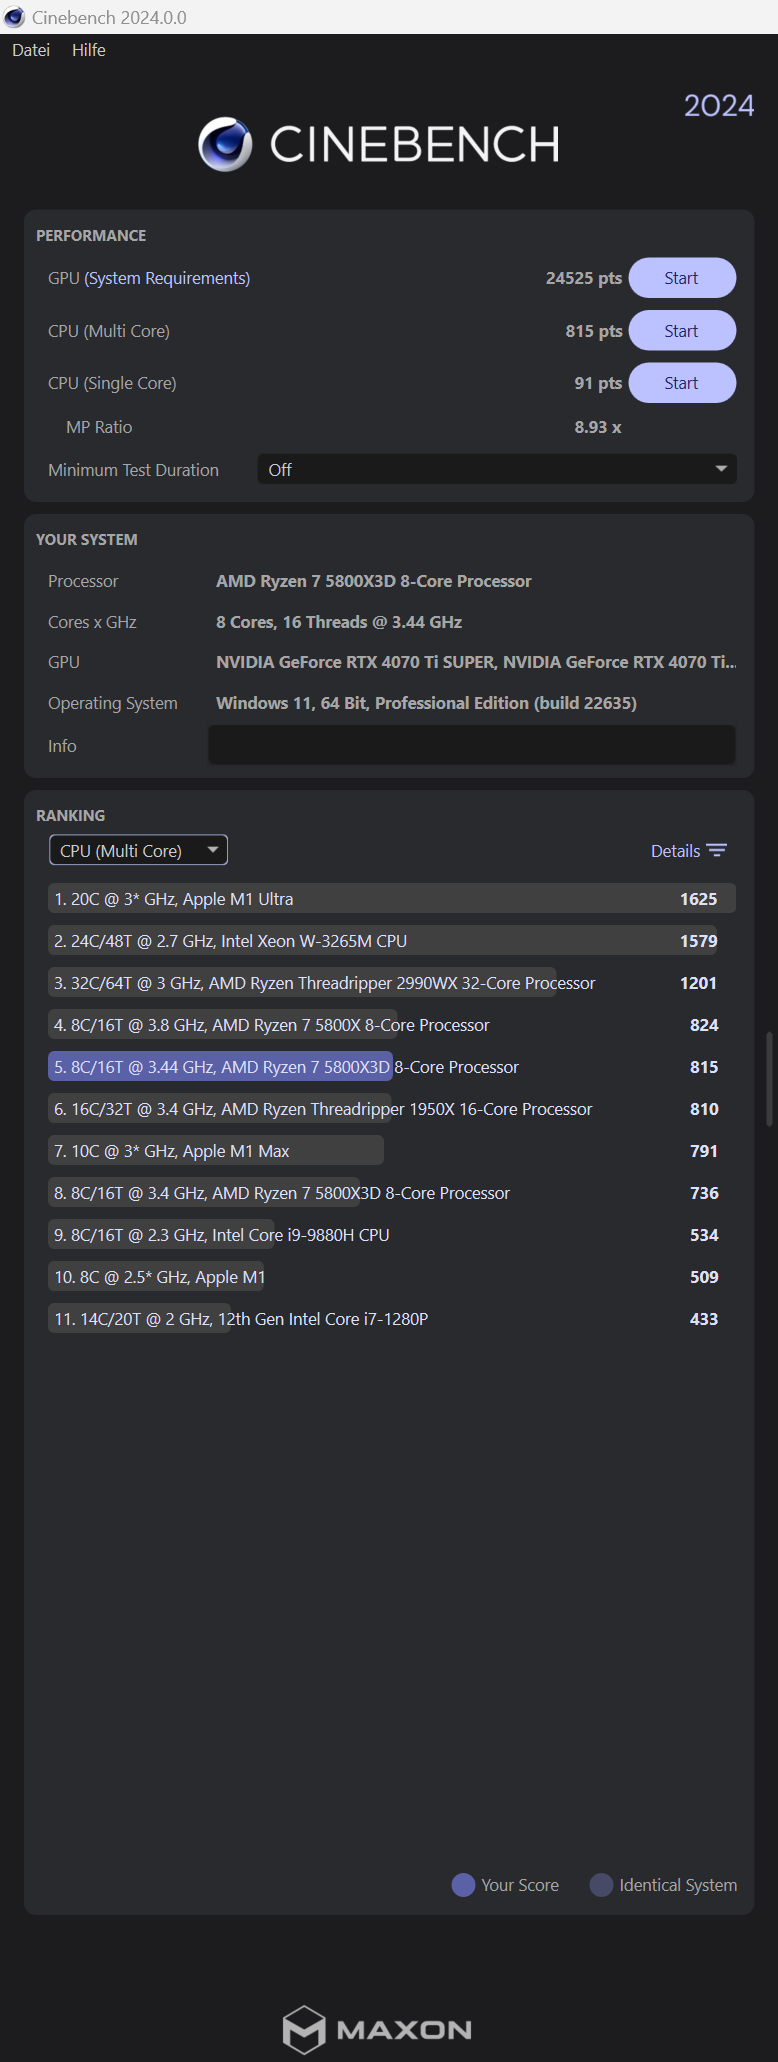Viewport: 778px width, 2062px height.
Task: Click the Windows 11 operating system text
Action: [x=426, y=703]
